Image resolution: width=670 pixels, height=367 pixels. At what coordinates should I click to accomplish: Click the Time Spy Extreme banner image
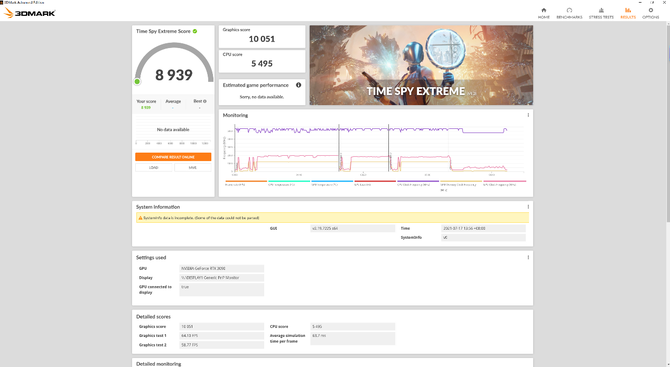coord(421,65)
